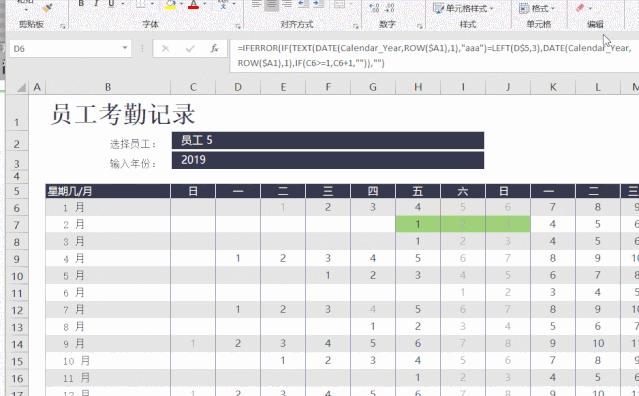Click cell 1 in the 8月 row
Image resolution: width=639 pixels, height=396 pixels.
[x=373, y=326]
